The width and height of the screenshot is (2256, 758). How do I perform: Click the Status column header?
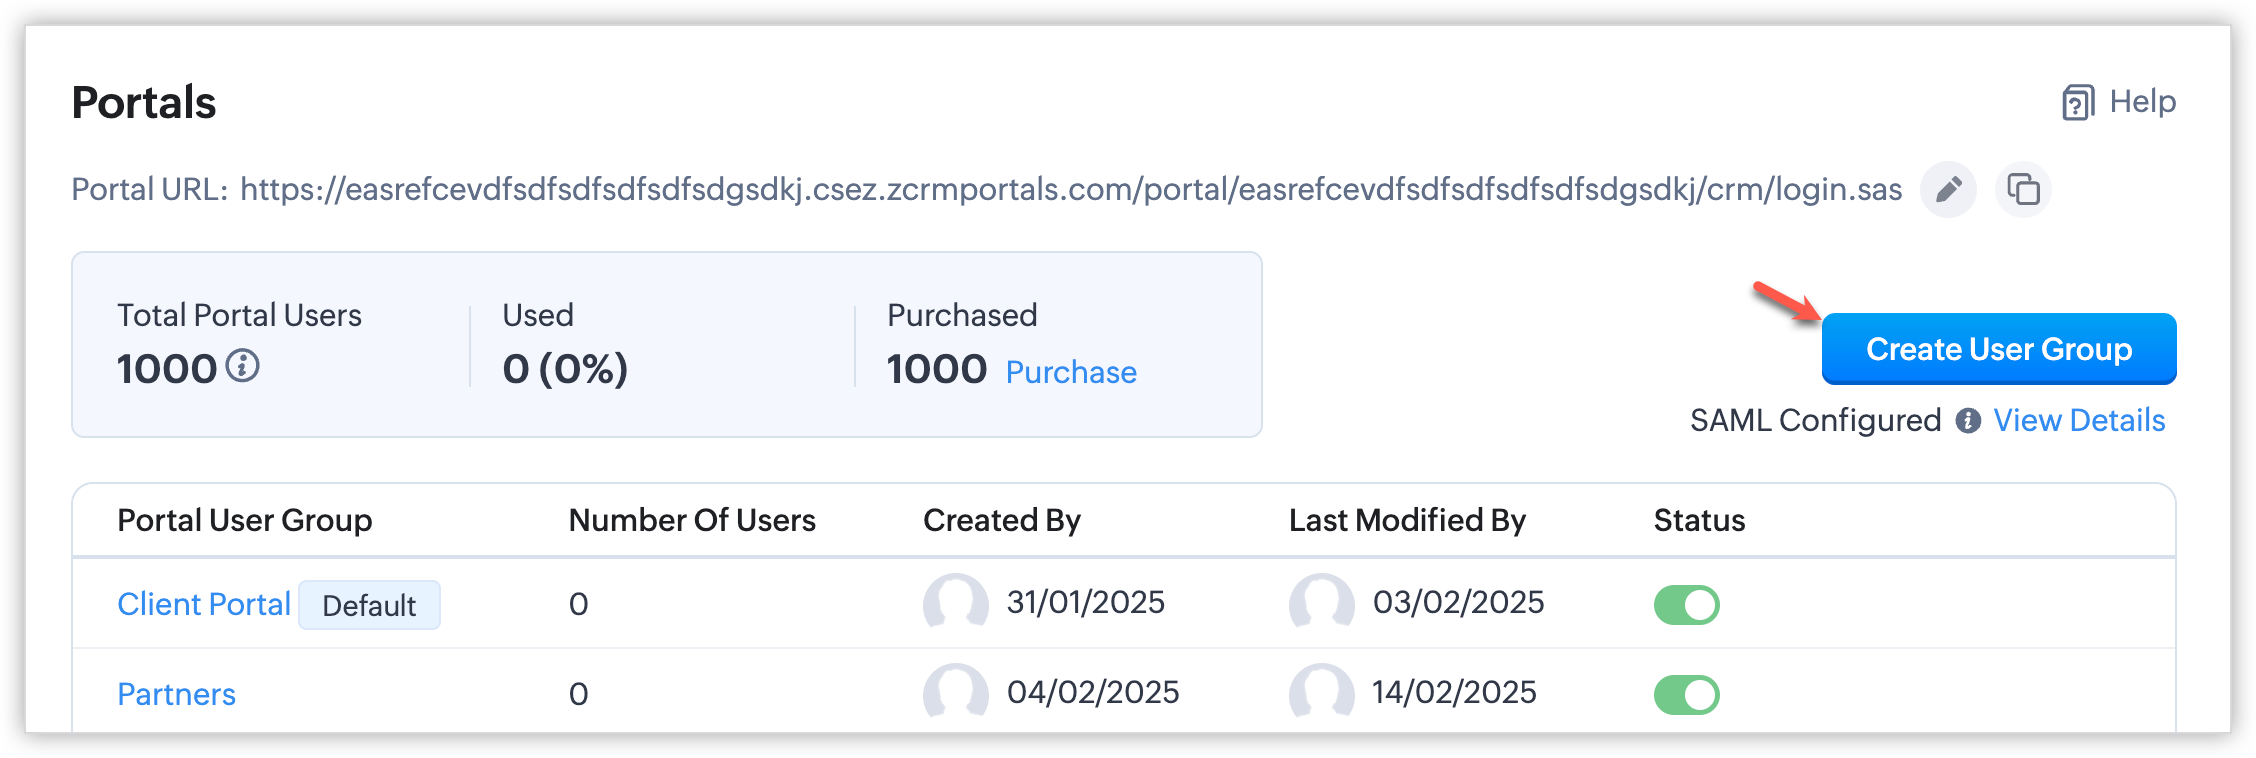(1699, 520)
